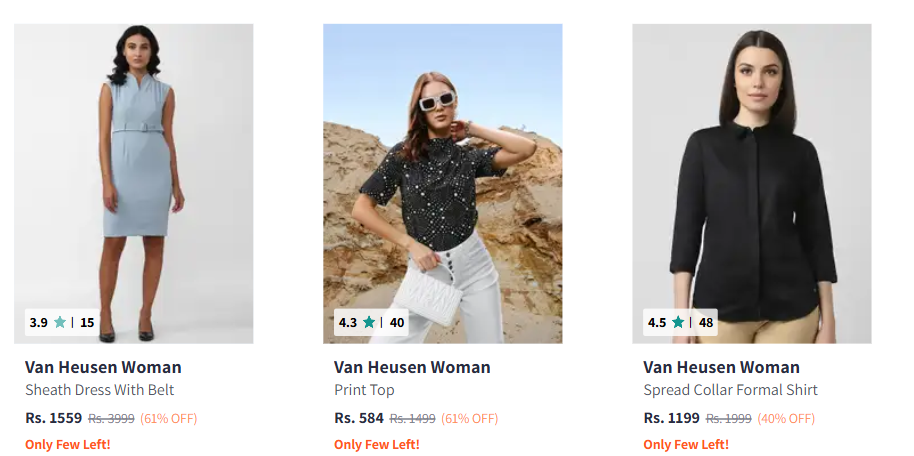Click the Rs. 584 price

tap(359, 418)
